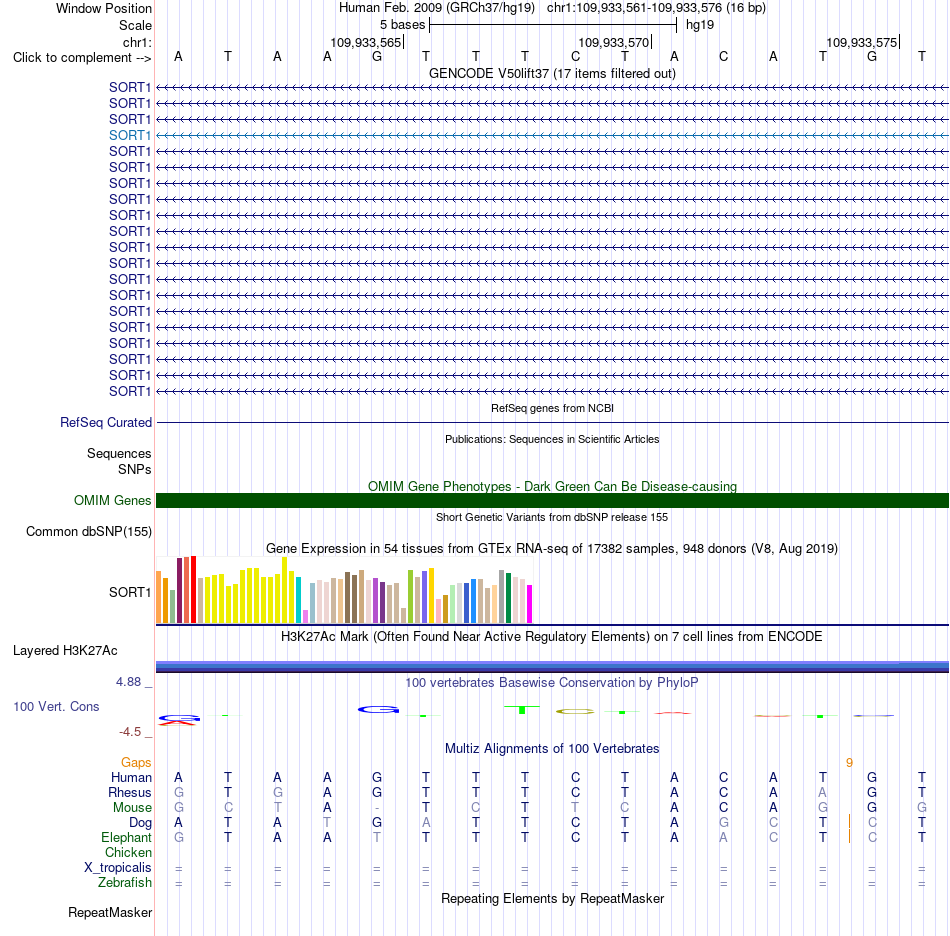Open the 'RefSeq genes from NCBI' track title
950x936 pixels.
point(552,408)
